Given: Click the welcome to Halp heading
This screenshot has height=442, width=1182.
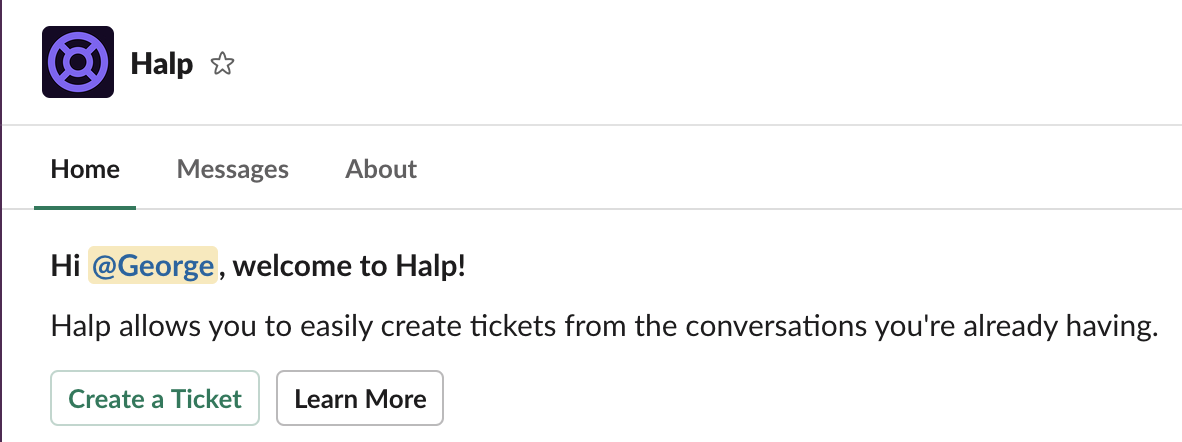Looking at the screenshot, I should (259, 266).
